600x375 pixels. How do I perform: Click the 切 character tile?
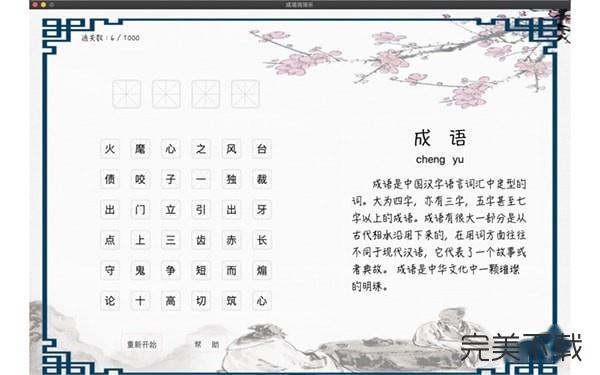(x=201, y=301)
